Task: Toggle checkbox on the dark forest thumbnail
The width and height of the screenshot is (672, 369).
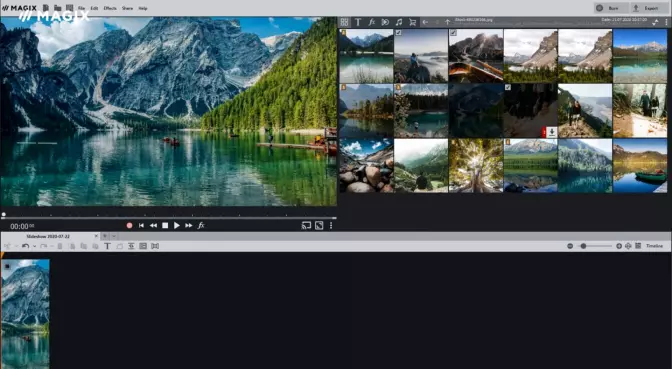Action: [508, 87]
